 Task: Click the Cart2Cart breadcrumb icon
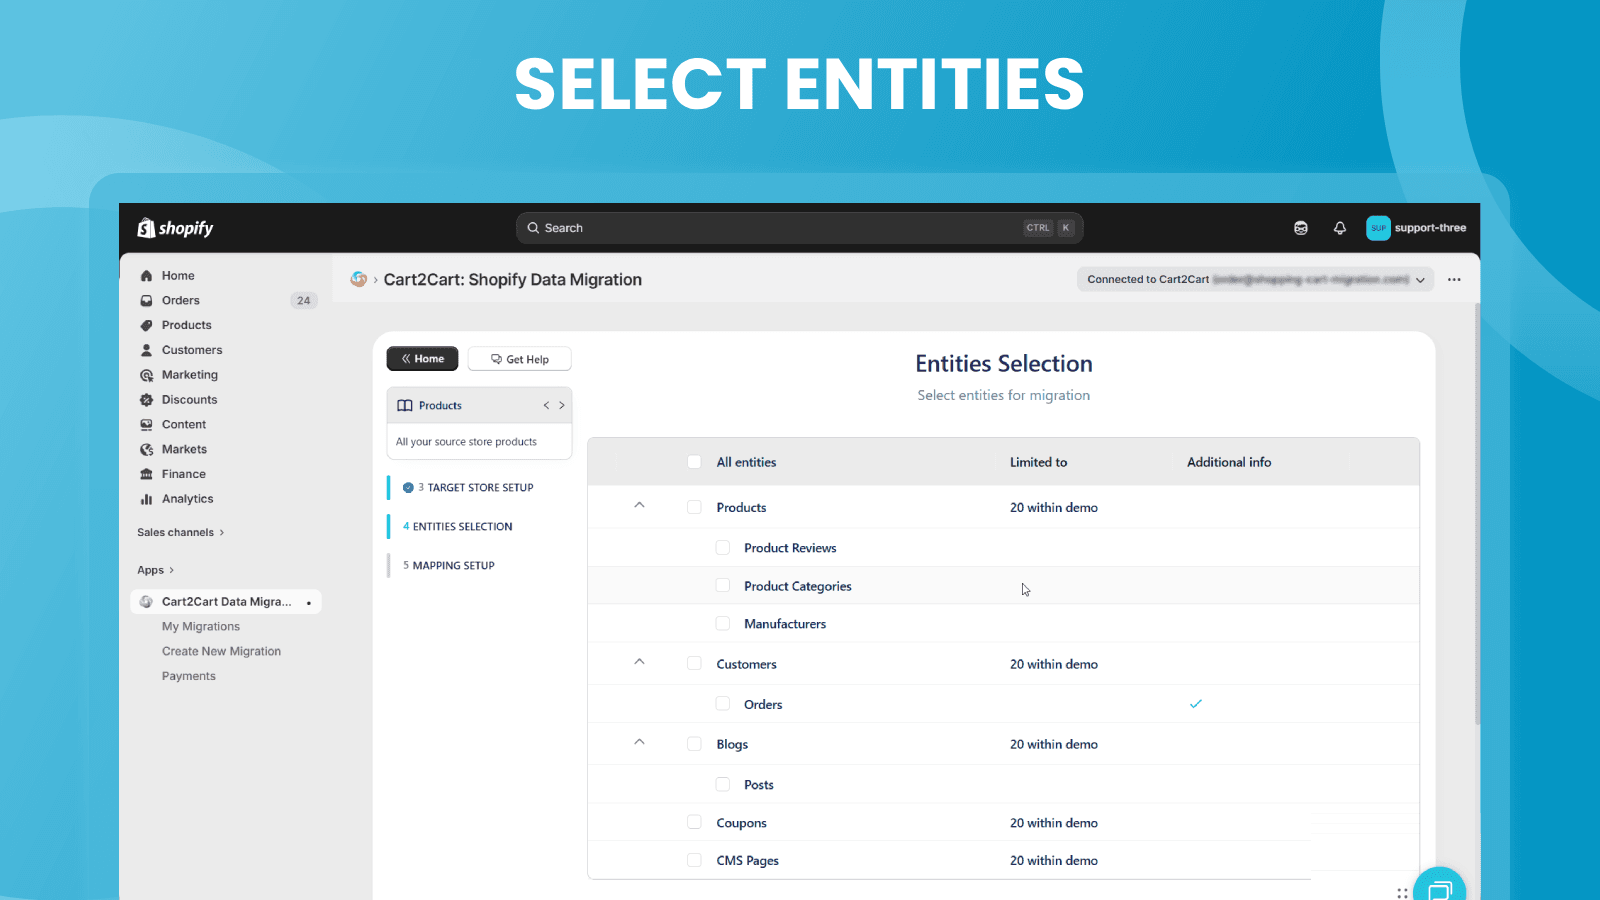[x=359, y=279]
